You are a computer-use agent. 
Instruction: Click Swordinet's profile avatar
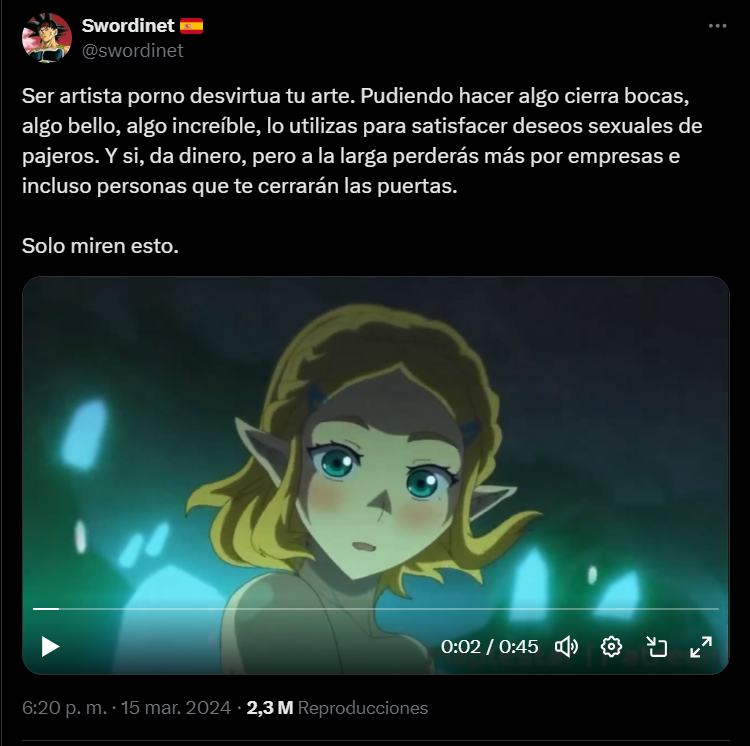47,38
